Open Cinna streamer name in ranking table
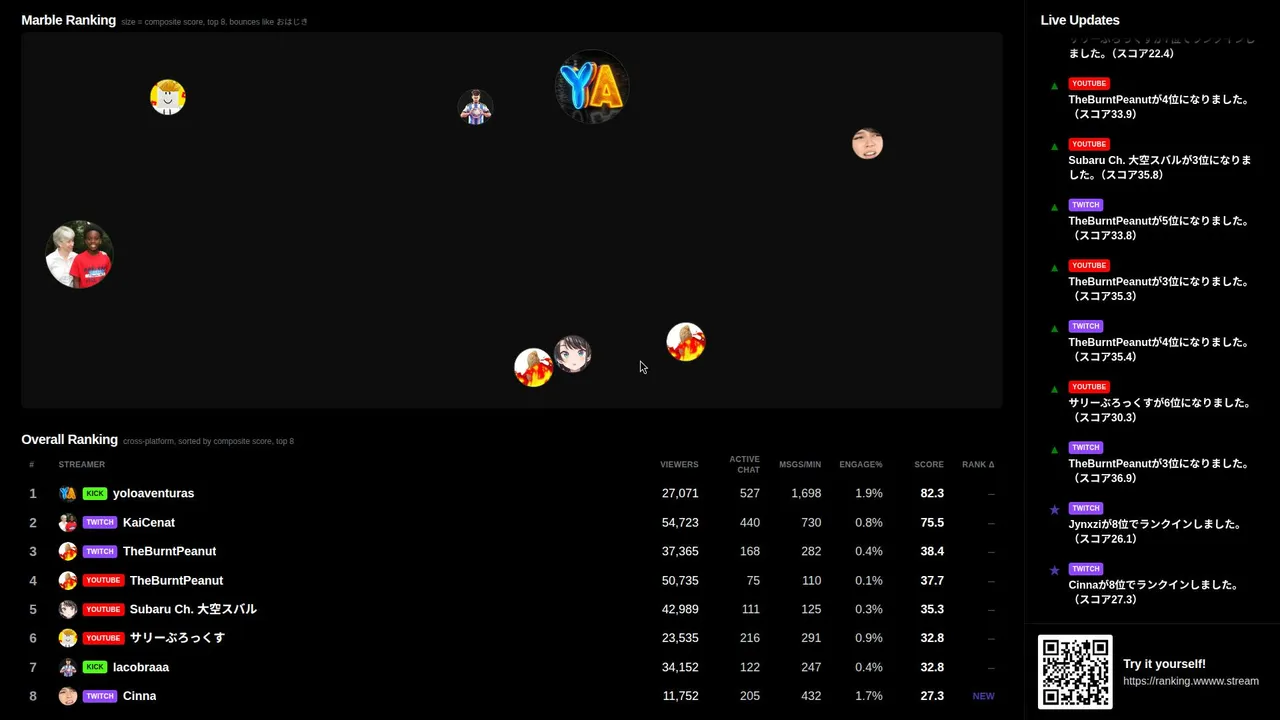 coord(140,696)
